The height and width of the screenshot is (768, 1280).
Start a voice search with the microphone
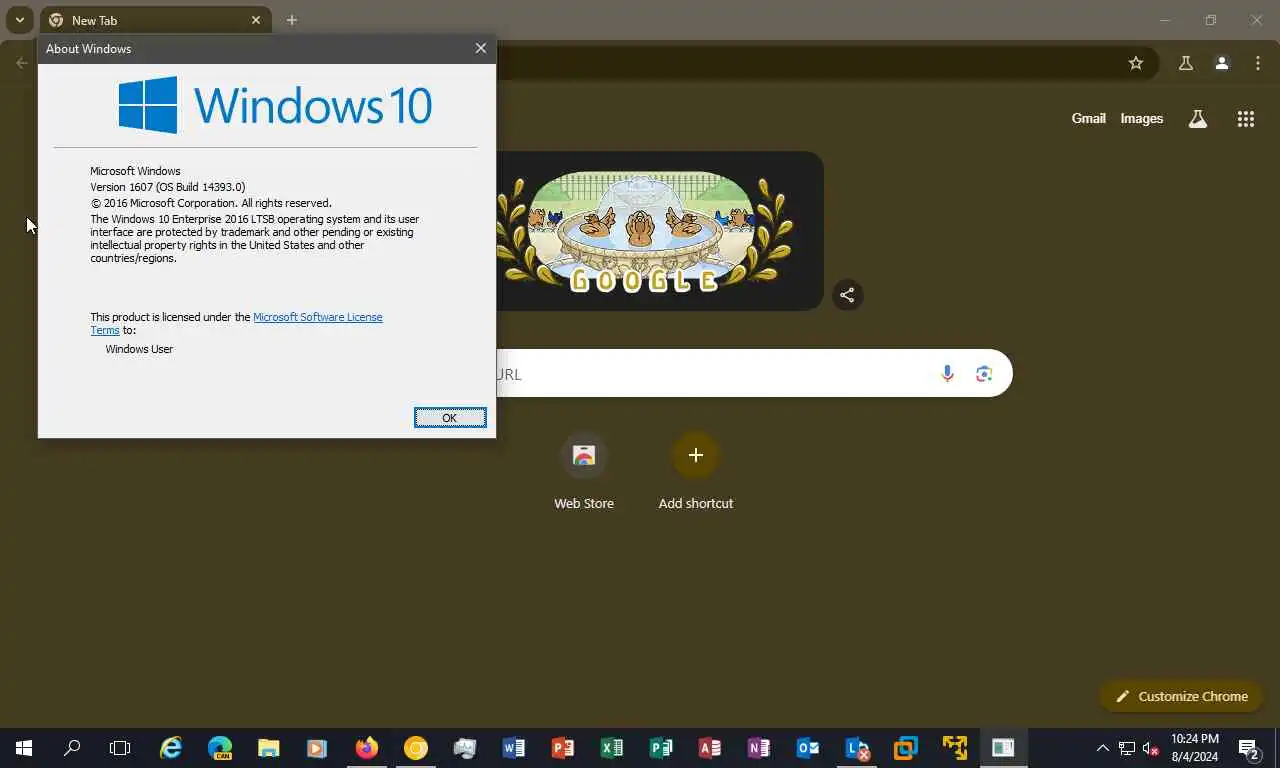[947, 374]
